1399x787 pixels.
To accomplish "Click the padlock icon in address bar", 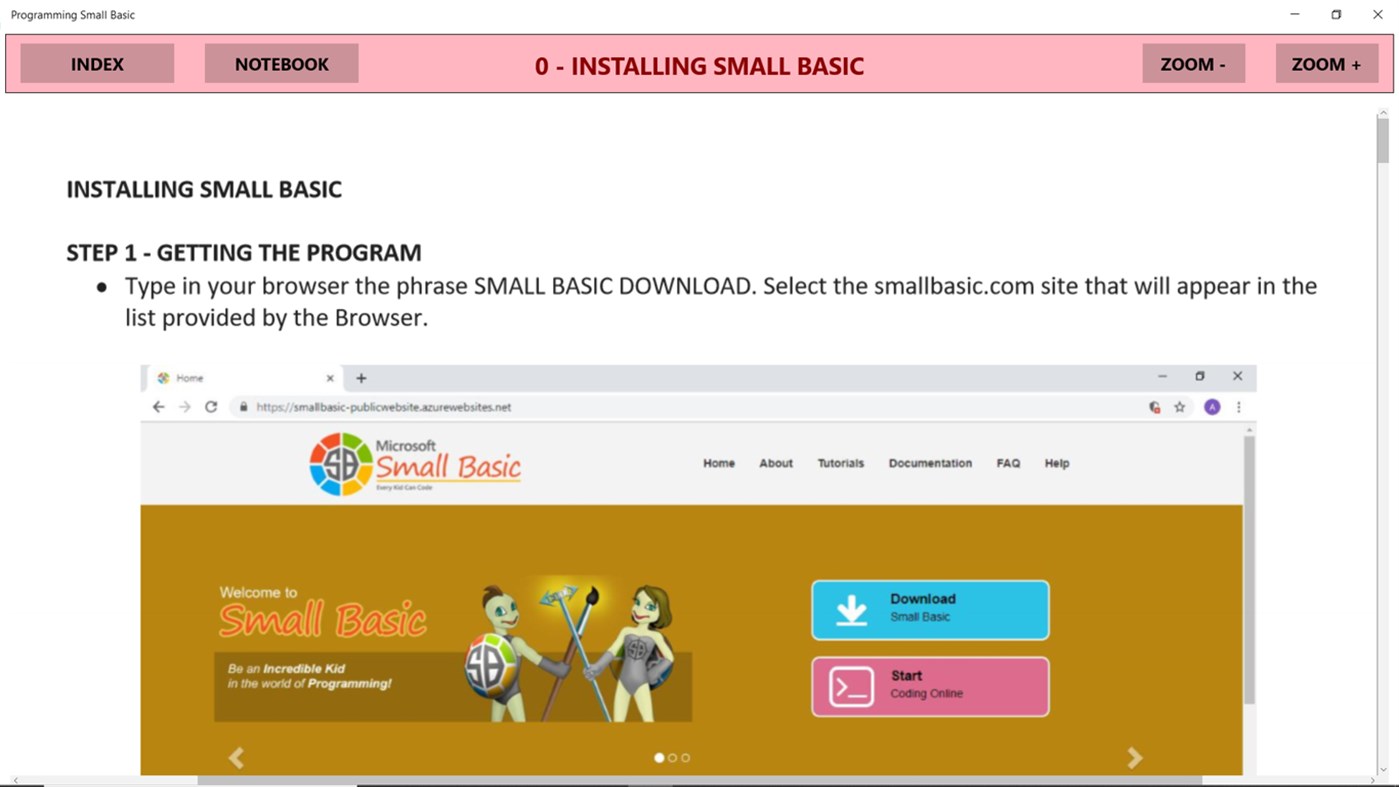I will (x=243, y=407).
